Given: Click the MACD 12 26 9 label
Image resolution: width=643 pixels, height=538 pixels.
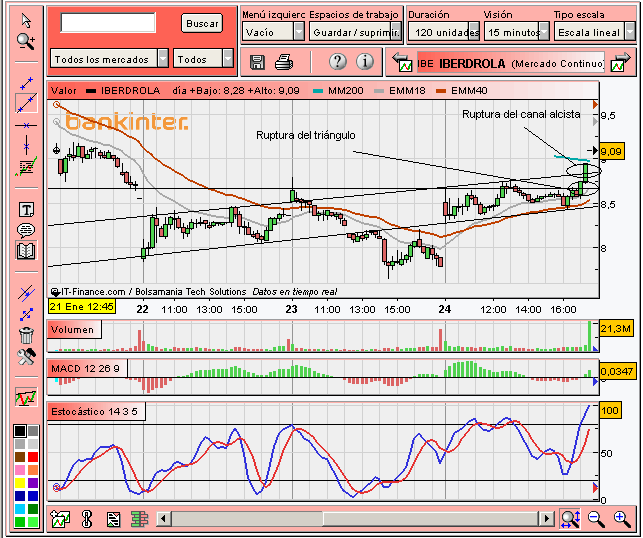Looking at the screenshot, I should pyautogui.click(x=87, y=368).
